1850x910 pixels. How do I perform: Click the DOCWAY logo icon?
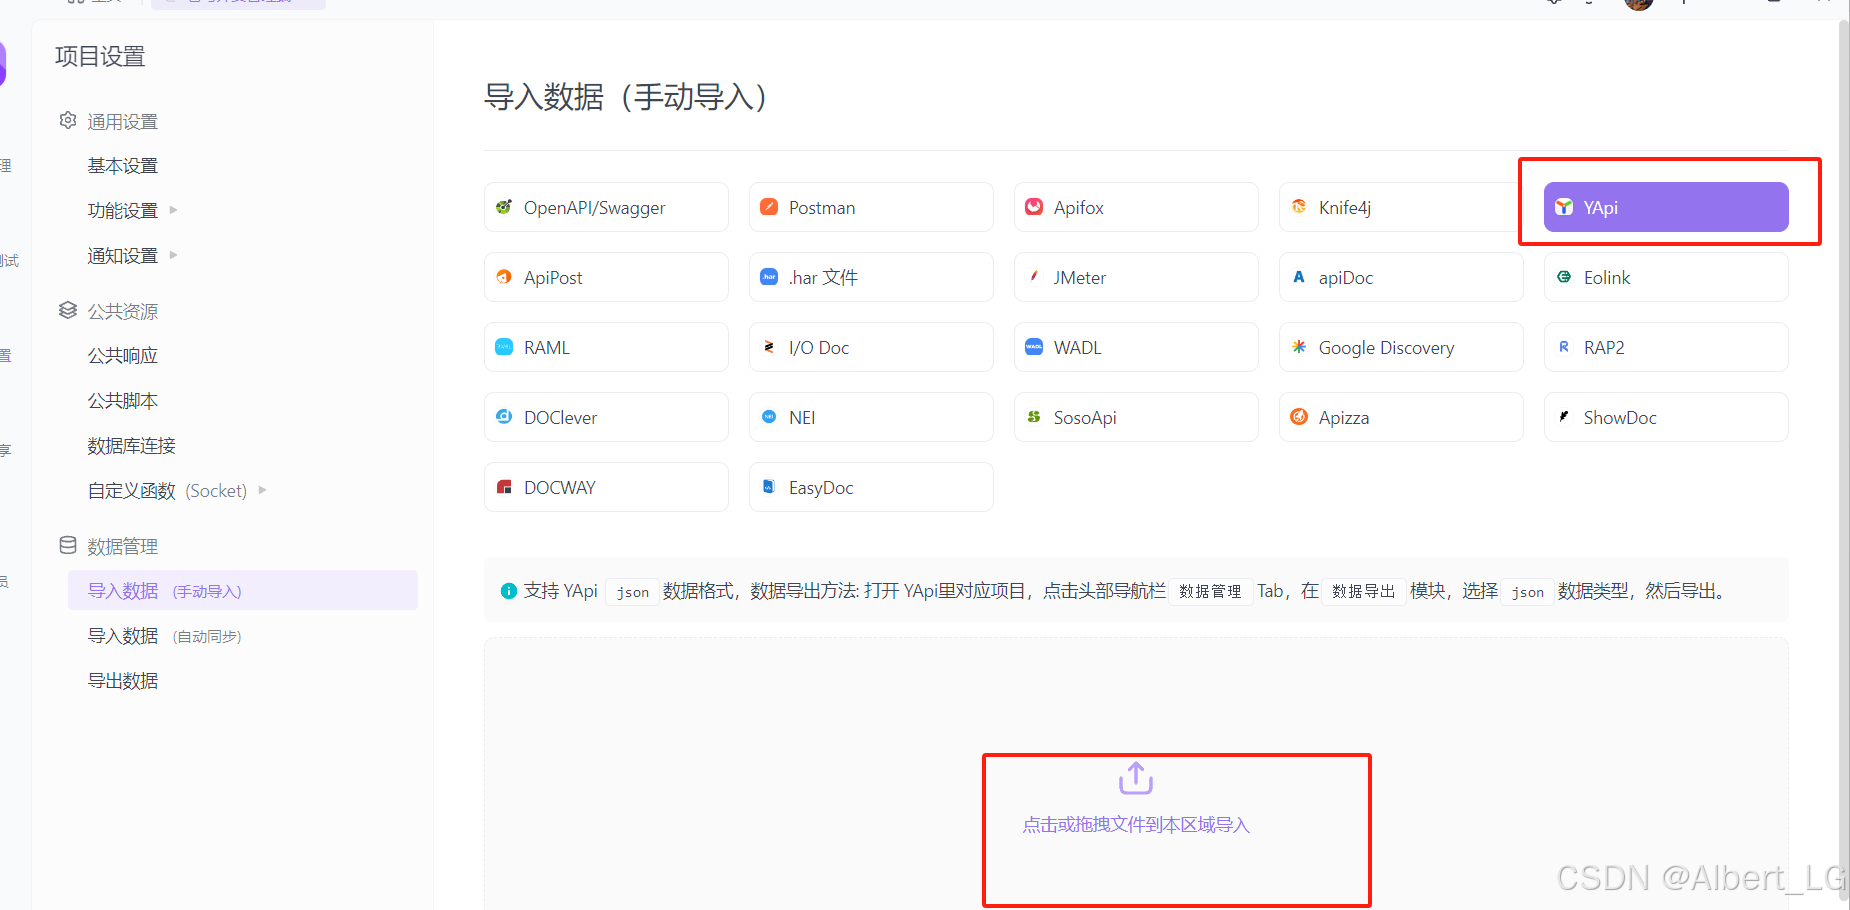click(x=504, y=487)
